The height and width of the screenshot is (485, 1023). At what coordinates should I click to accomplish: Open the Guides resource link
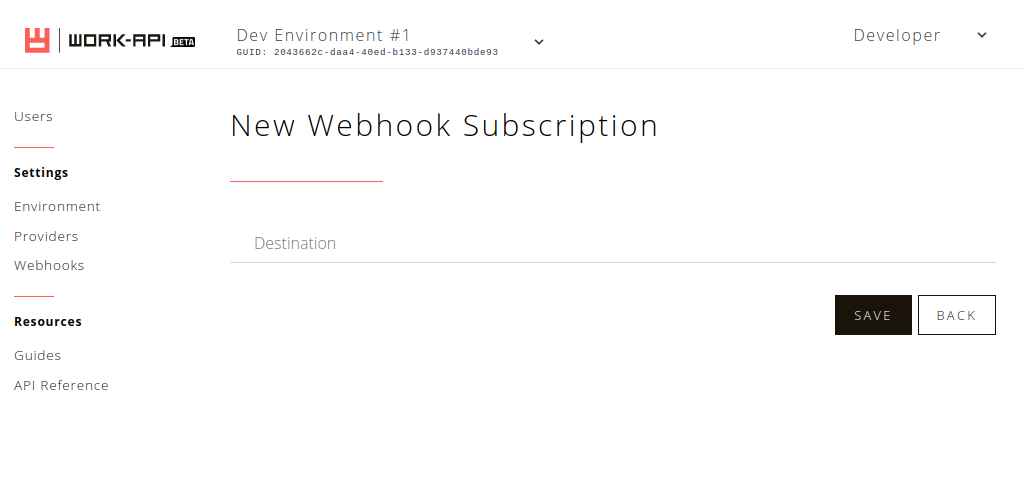(37, 356)
